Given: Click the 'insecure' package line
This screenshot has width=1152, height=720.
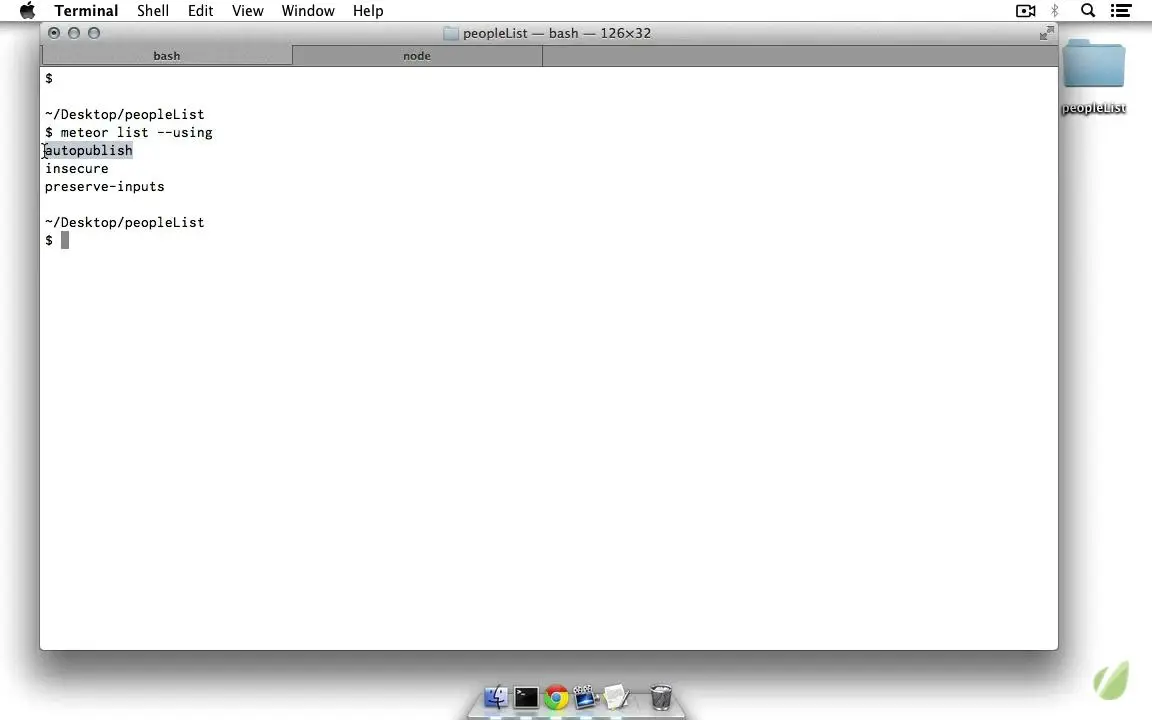Looking at the screenshot, I should pyautogui.click(x=76, y=169).
